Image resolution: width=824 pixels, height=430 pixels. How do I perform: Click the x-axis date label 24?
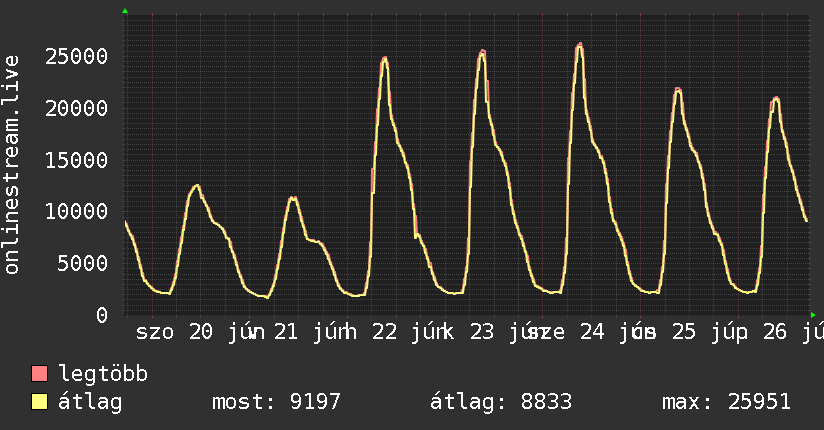coord(592,332)
